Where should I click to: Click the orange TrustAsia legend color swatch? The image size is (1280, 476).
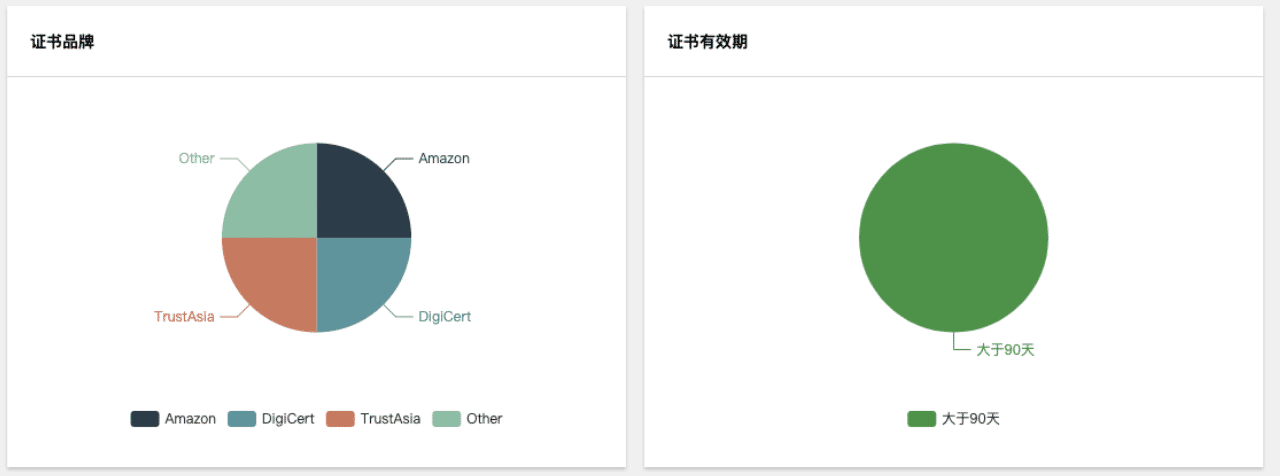[x=341, y=419]
